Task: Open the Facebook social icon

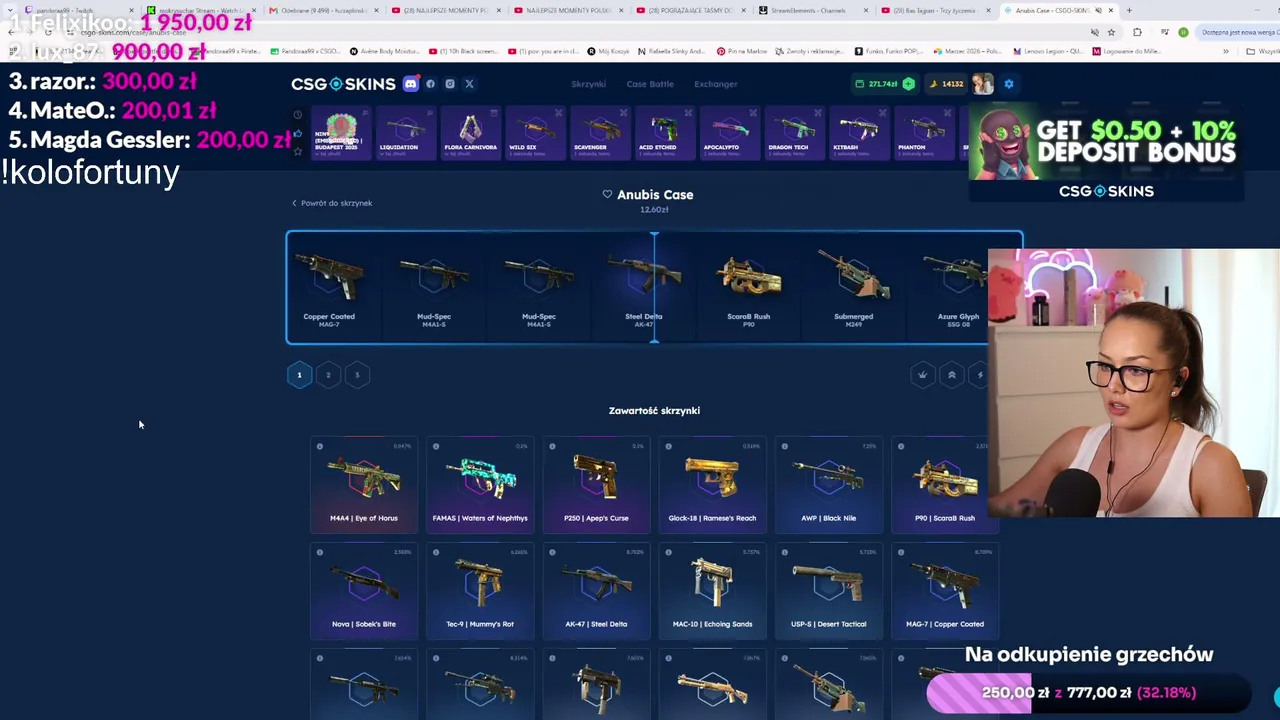Action: pyautogui.click(x=431, y=84)
